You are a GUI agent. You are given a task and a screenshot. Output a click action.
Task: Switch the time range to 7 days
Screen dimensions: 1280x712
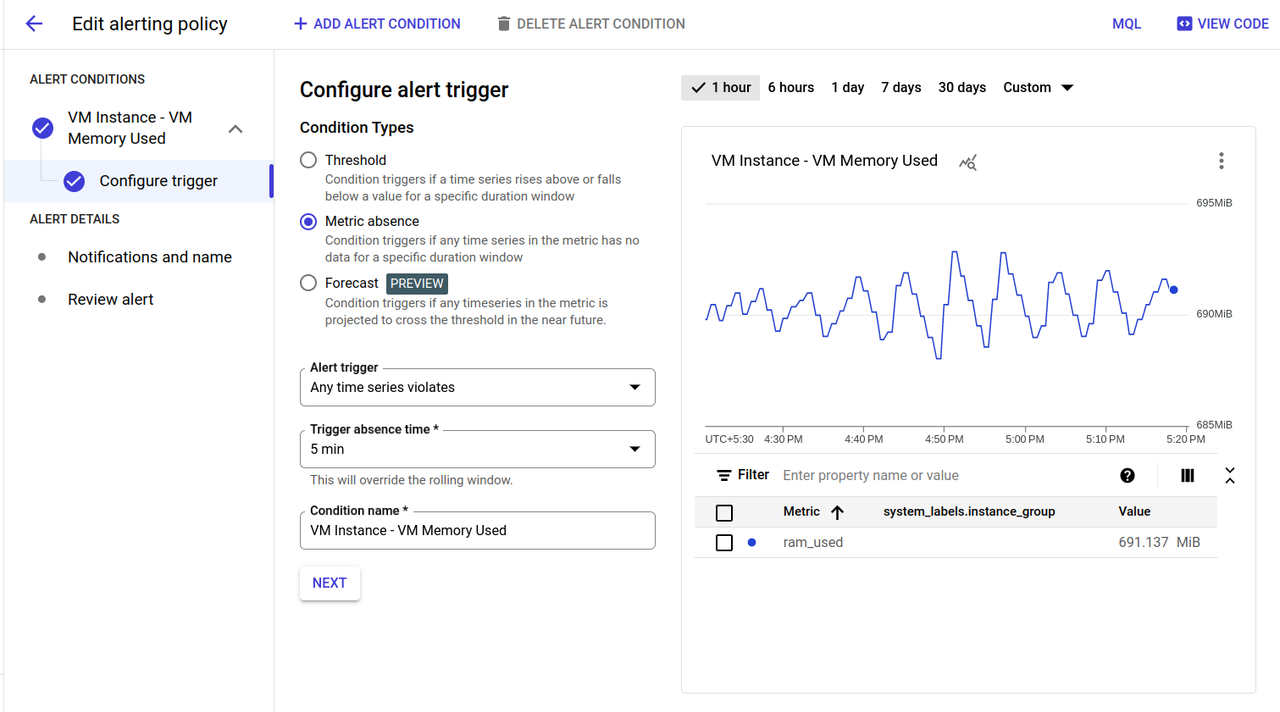(x=901, y=88)
